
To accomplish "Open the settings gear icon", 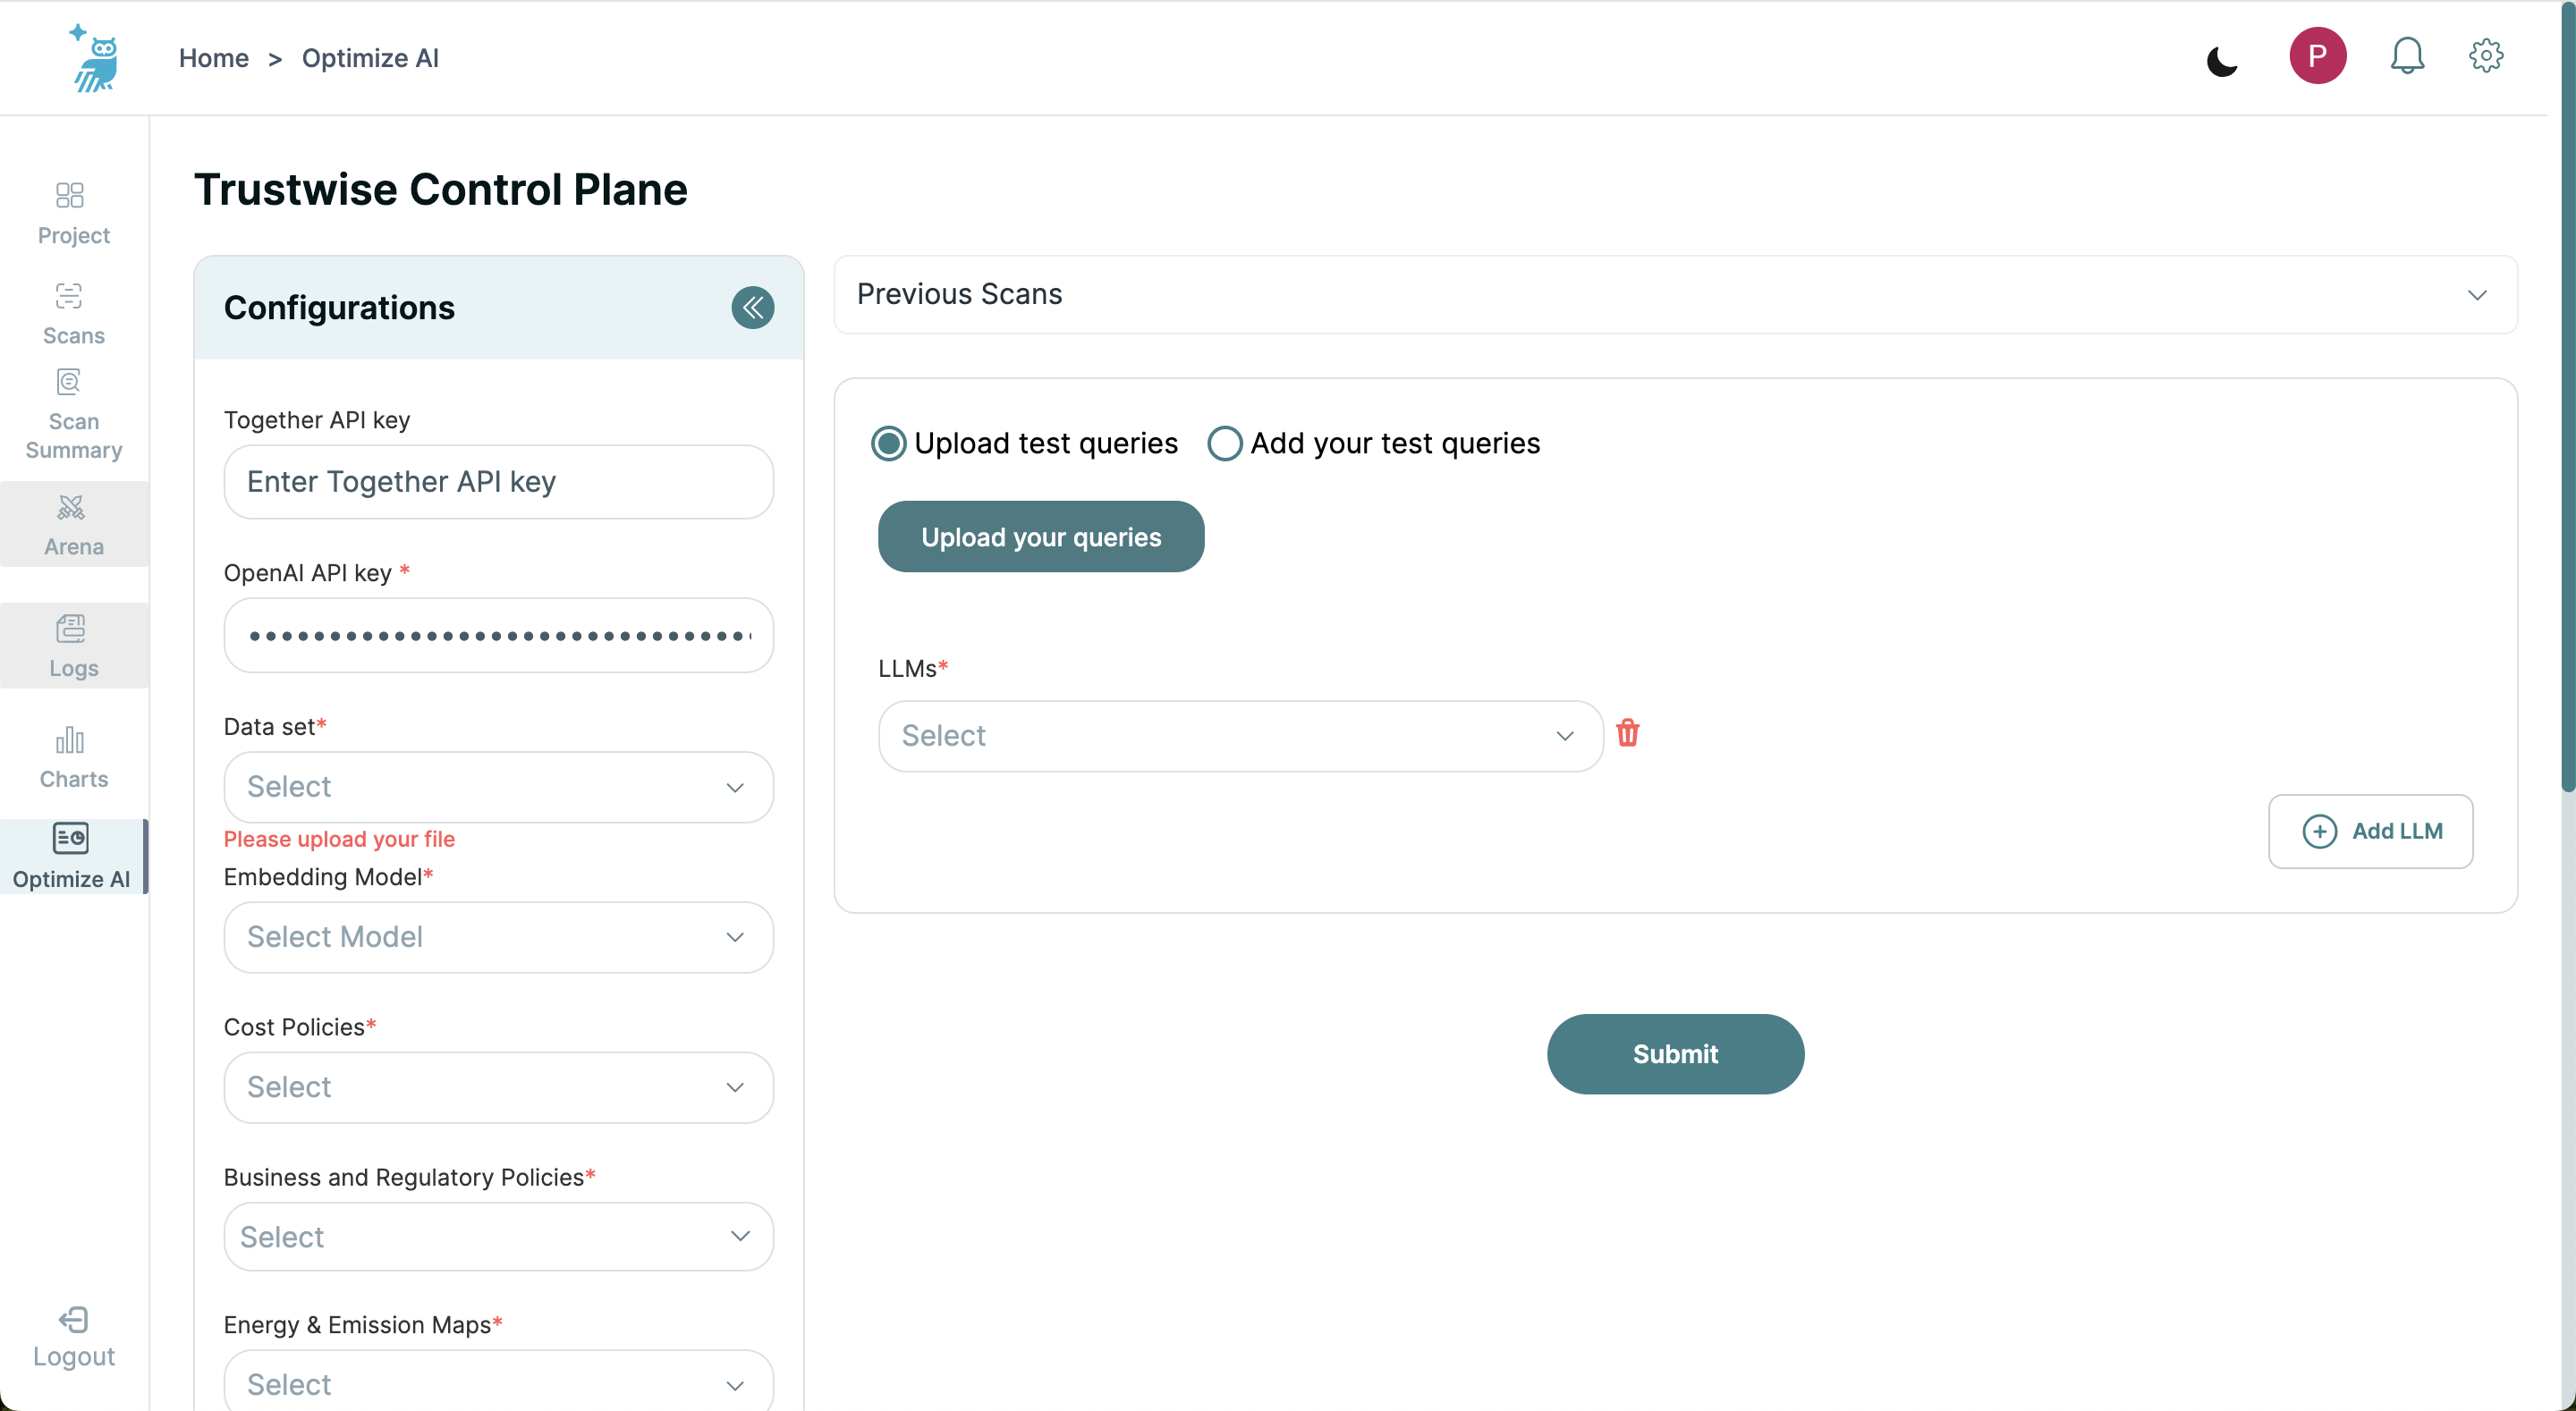I will point(2485,56).
